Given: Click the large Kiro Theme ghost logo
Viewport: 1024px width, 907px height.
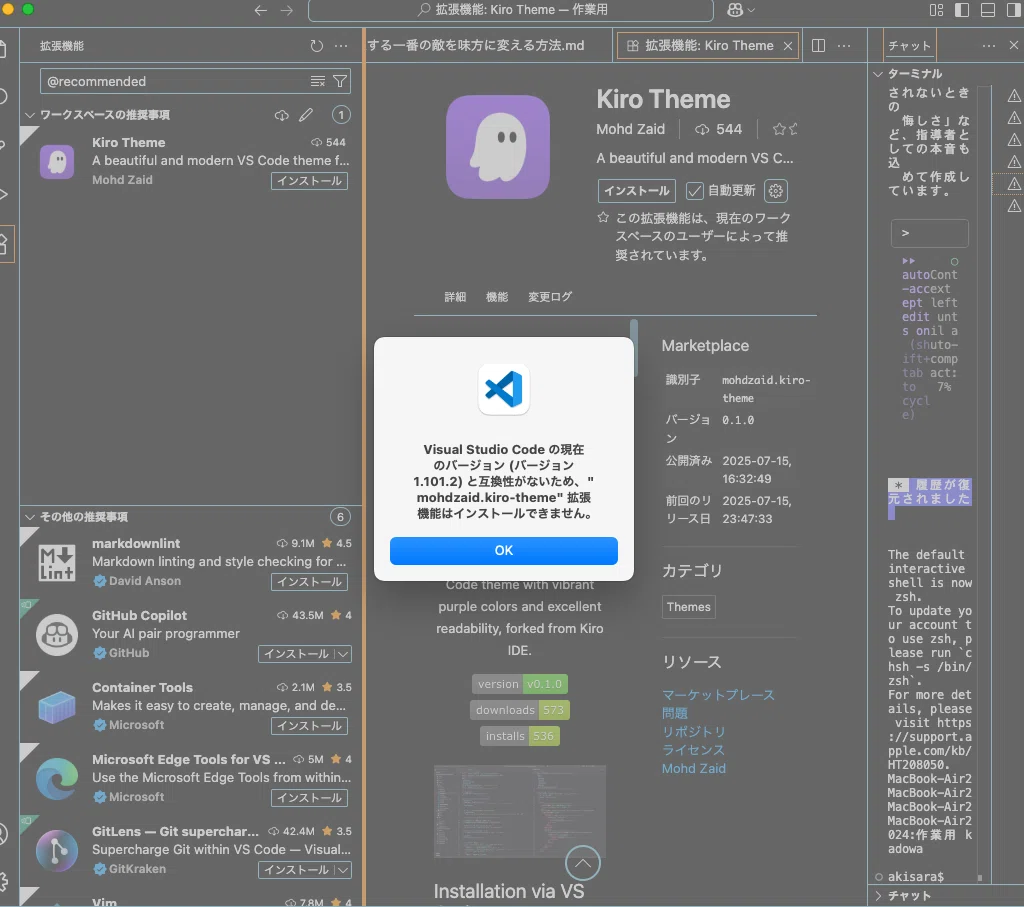Looking at the screenshot, I should coord(498,147).
